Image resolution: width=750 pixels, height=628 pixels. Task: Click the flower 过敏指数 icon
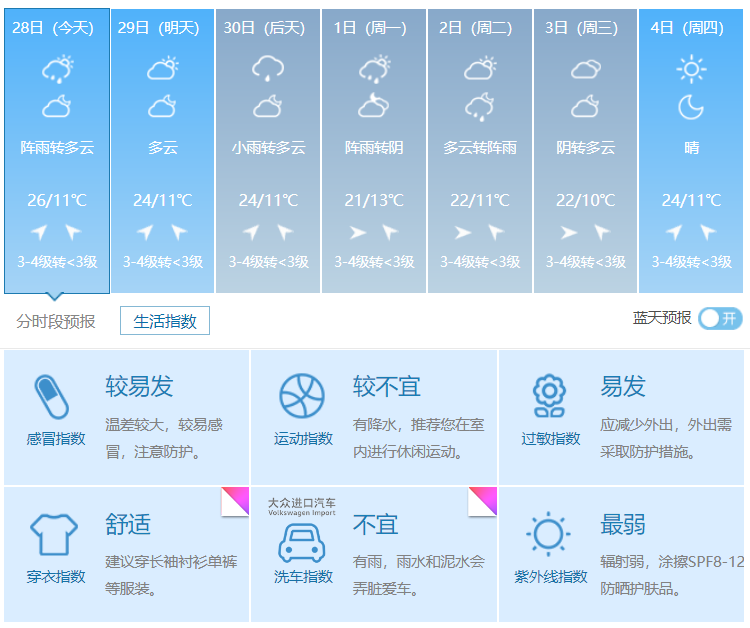(550, 396)
